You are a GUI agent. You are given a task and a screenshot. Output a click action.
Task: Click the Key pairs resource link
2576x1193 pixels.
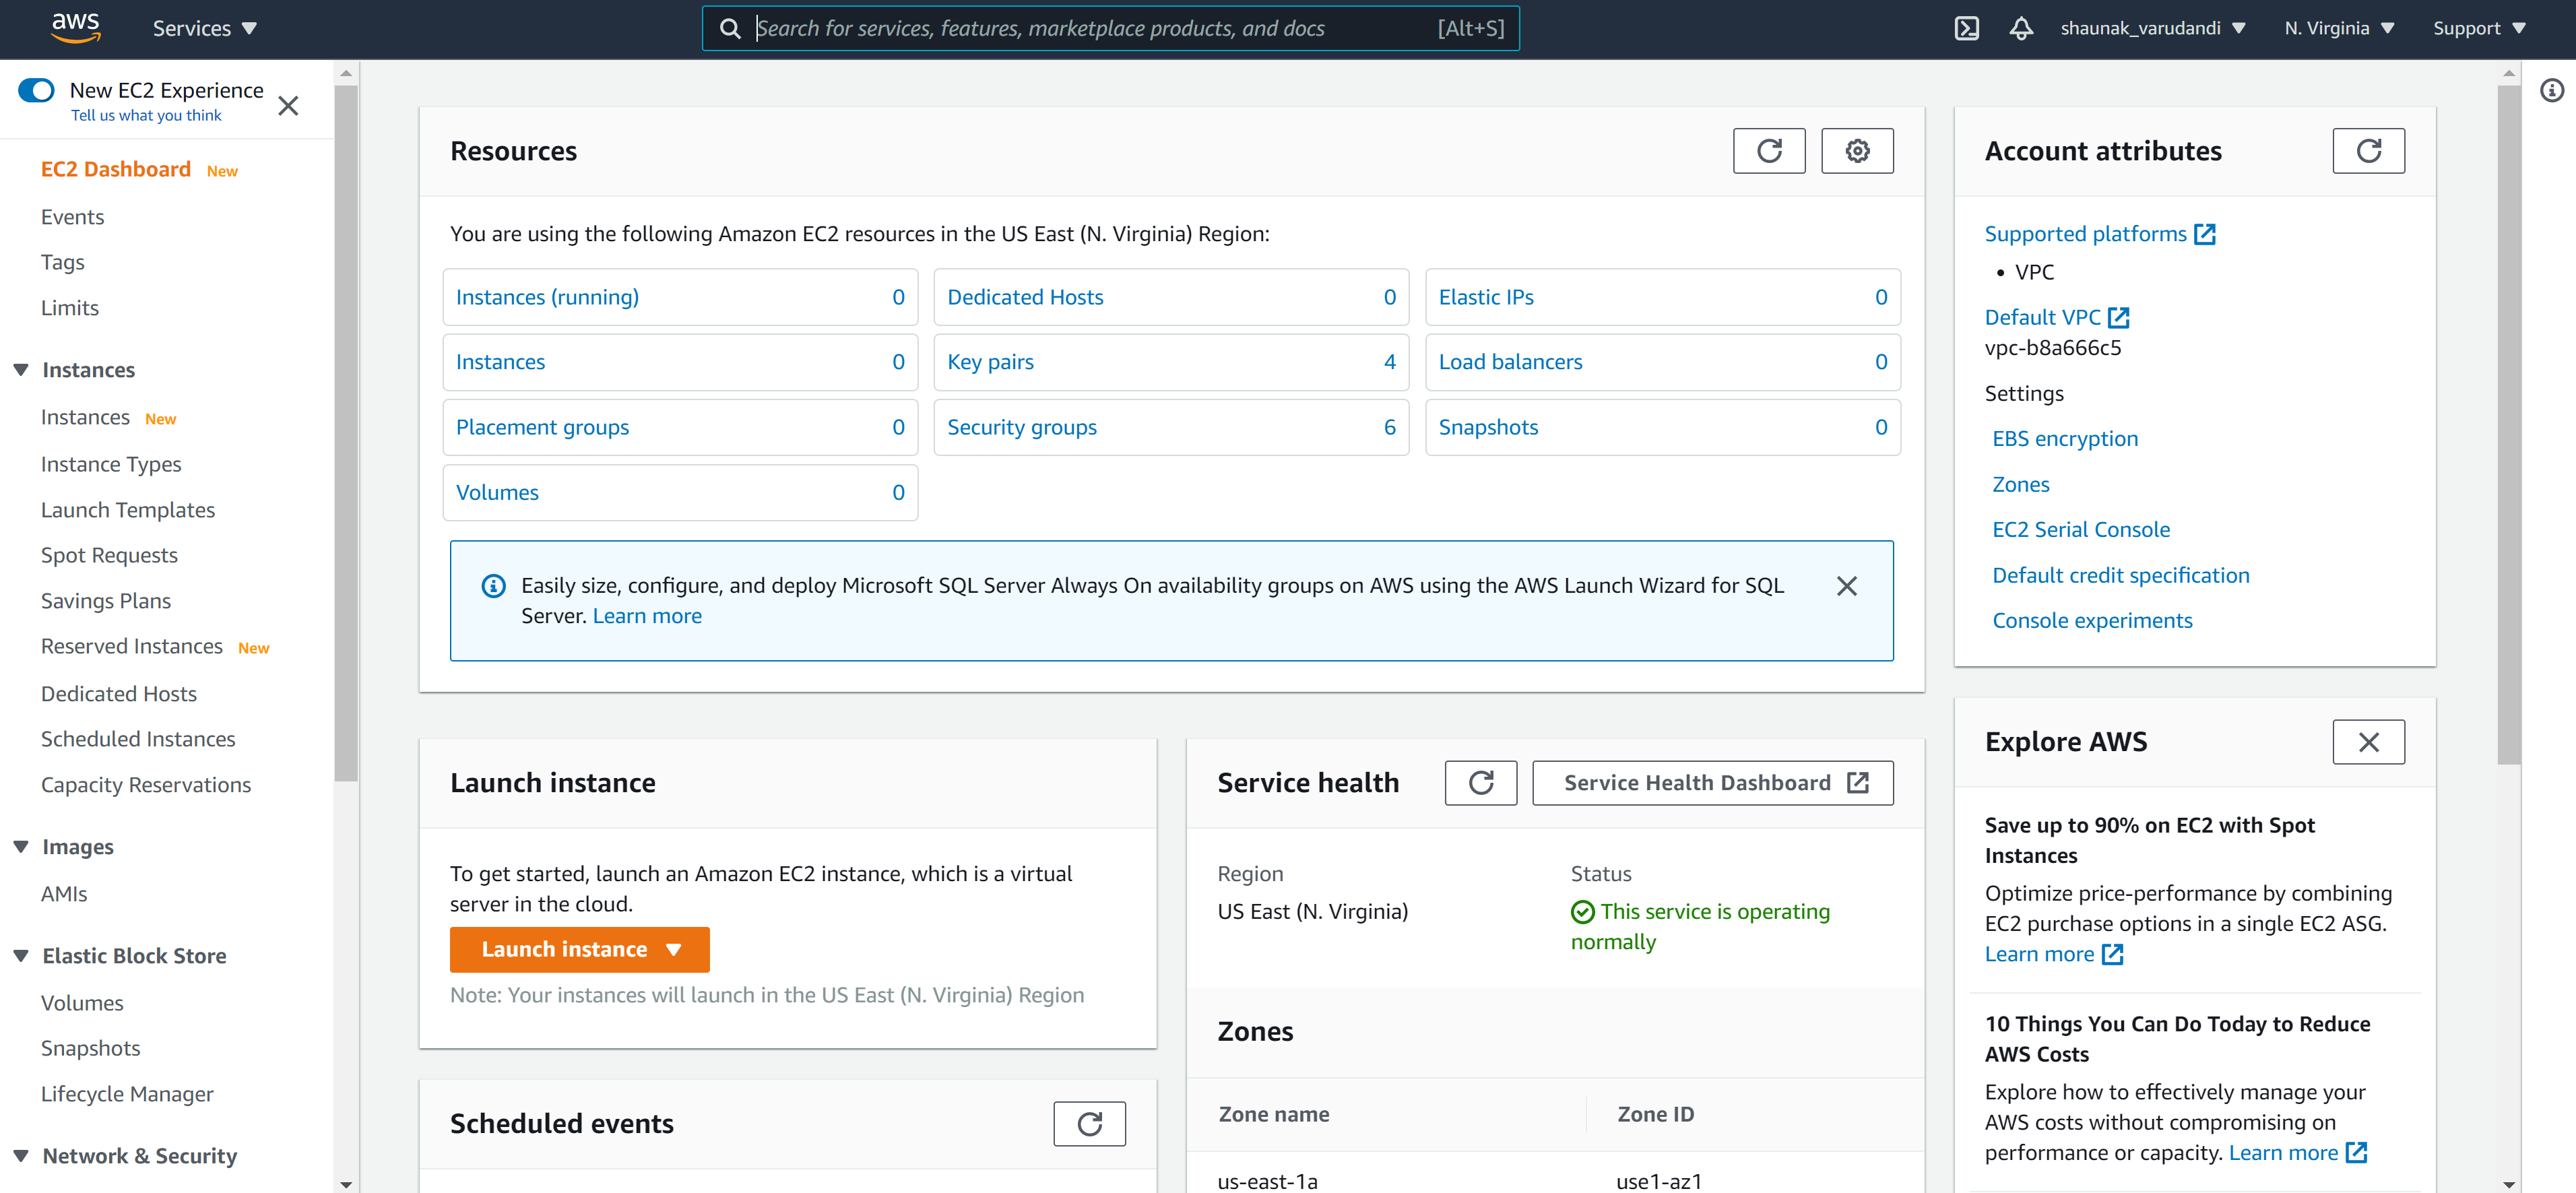(x=990, y=362)
